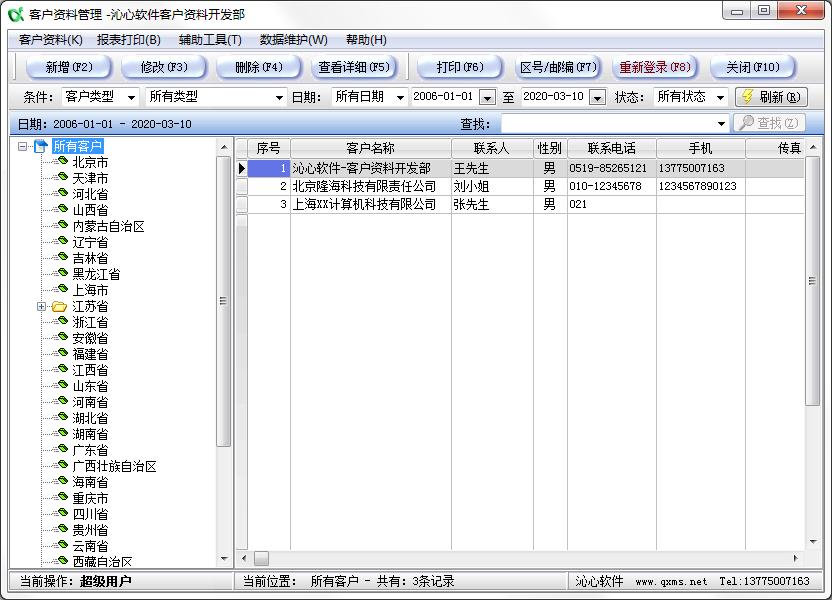Click the 所有客户 root node icon

(x=41, y=147)
